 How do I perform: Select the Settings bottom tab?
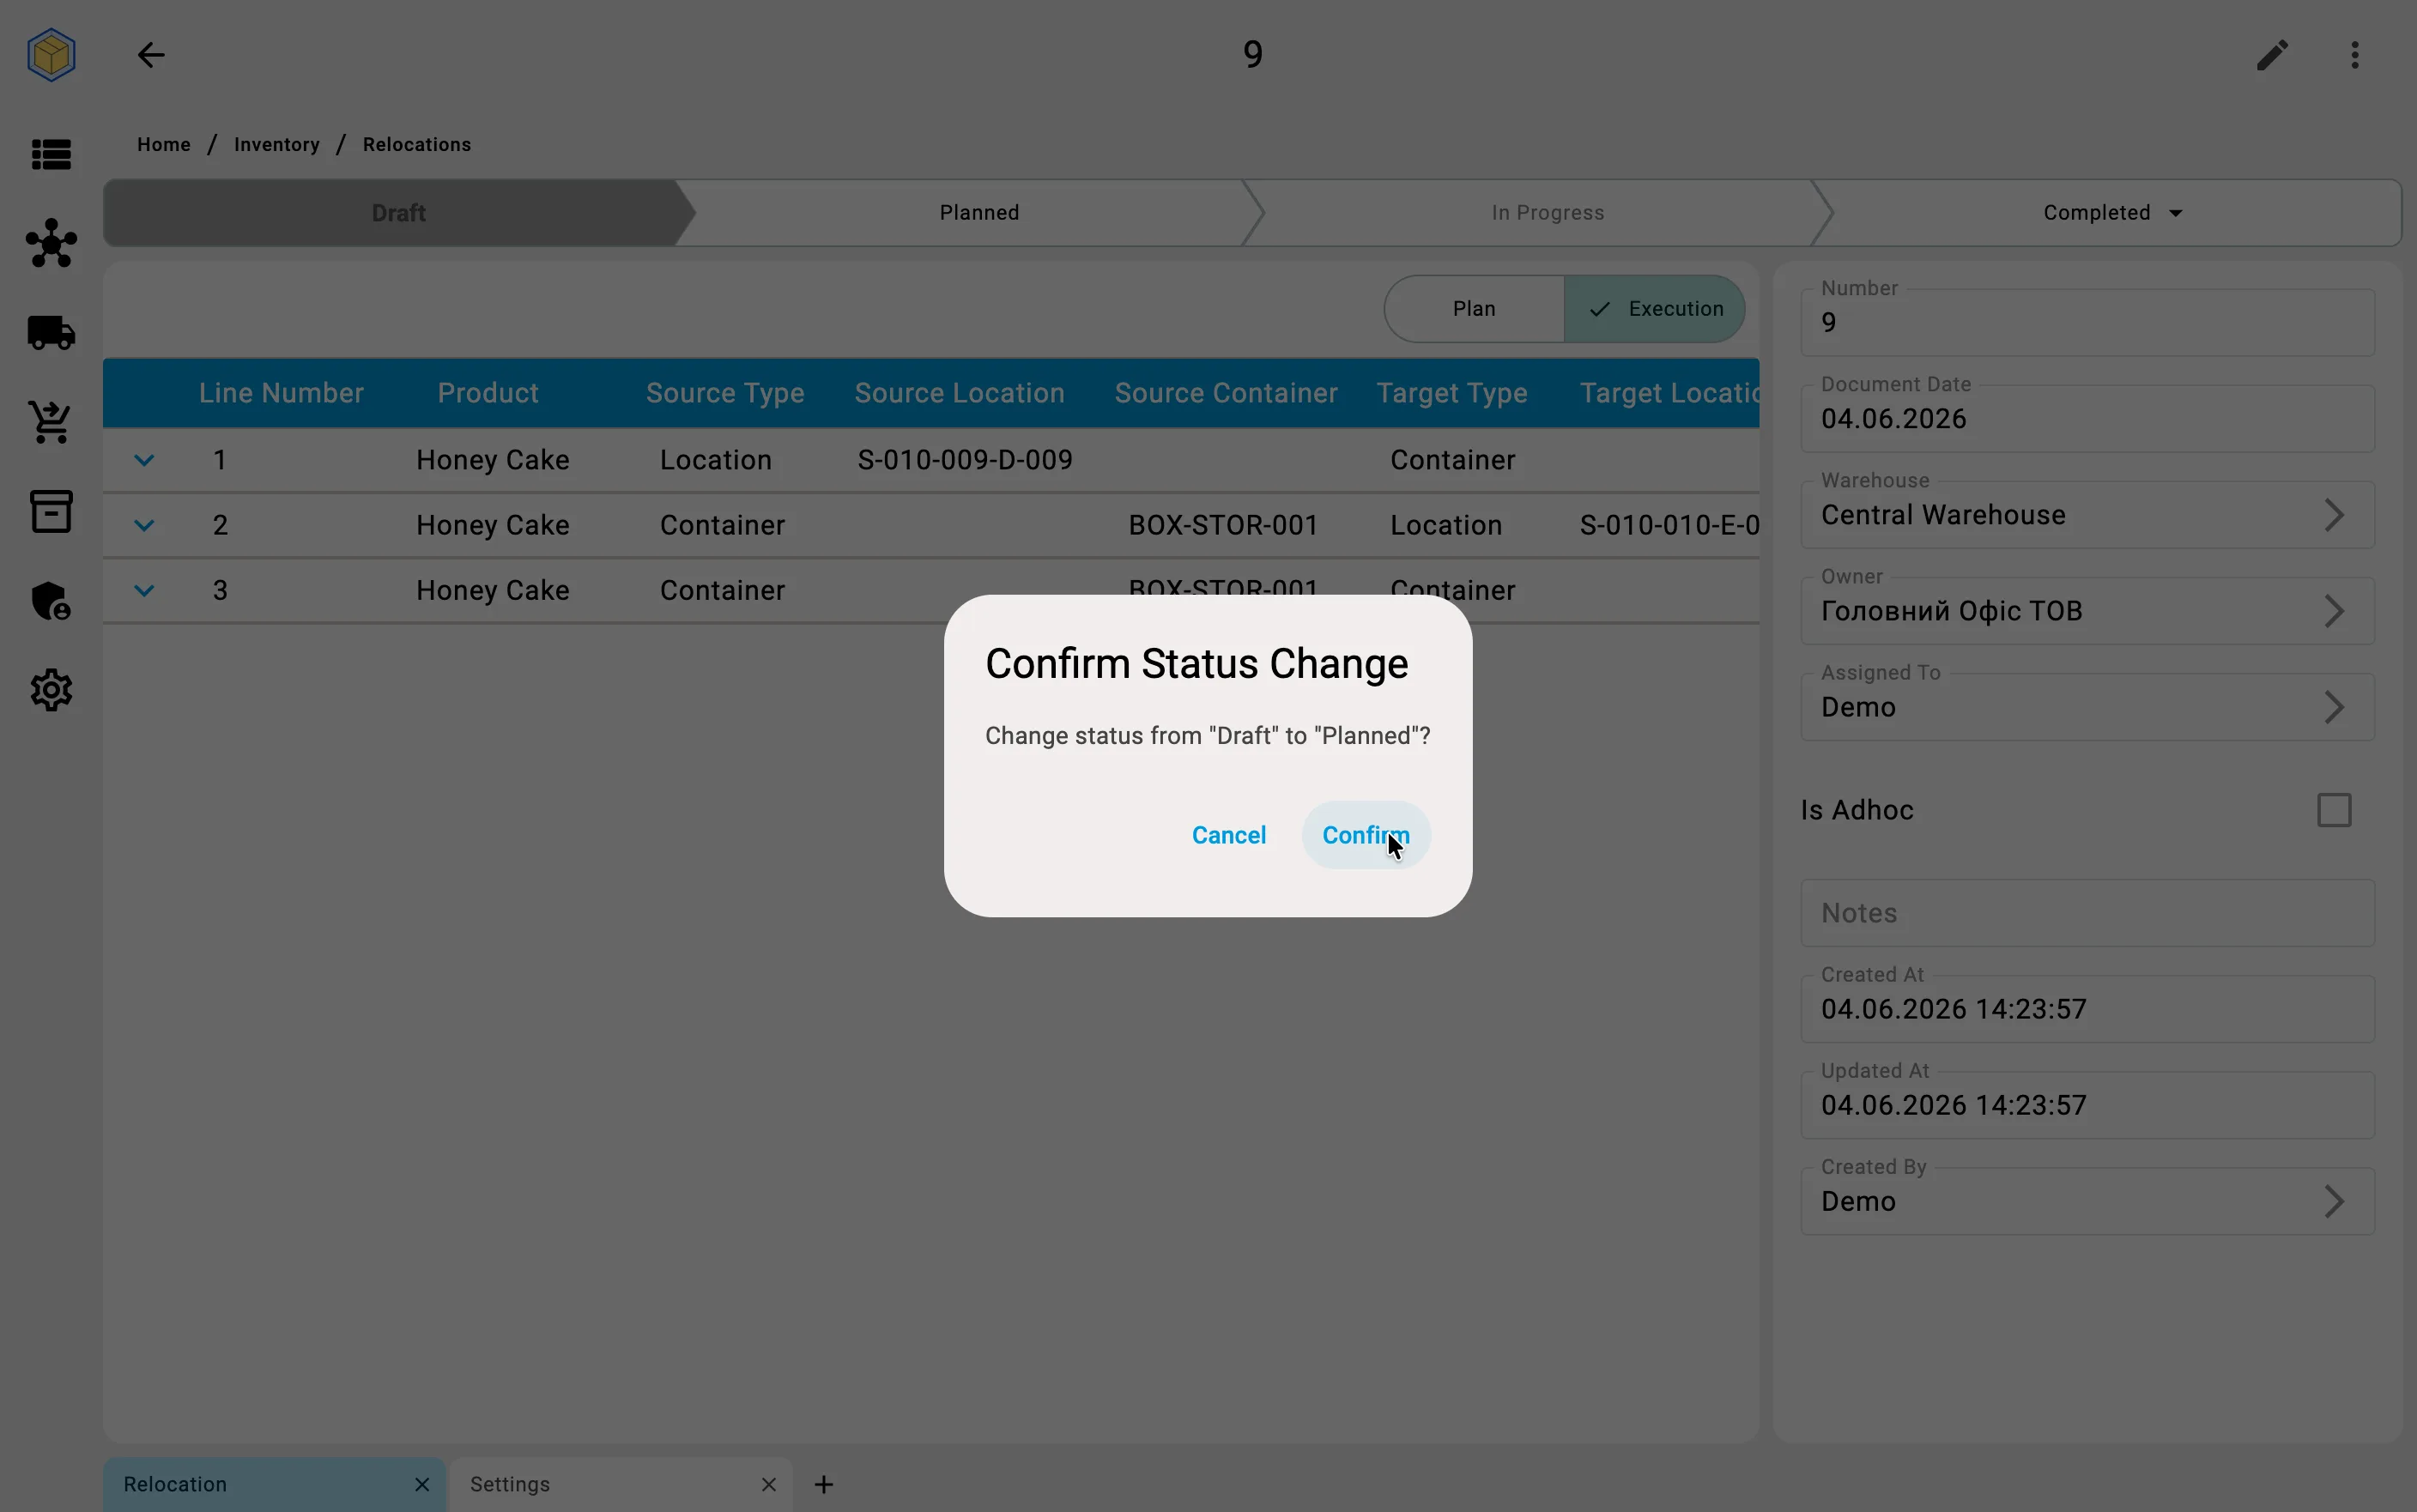pos(621,1484)
